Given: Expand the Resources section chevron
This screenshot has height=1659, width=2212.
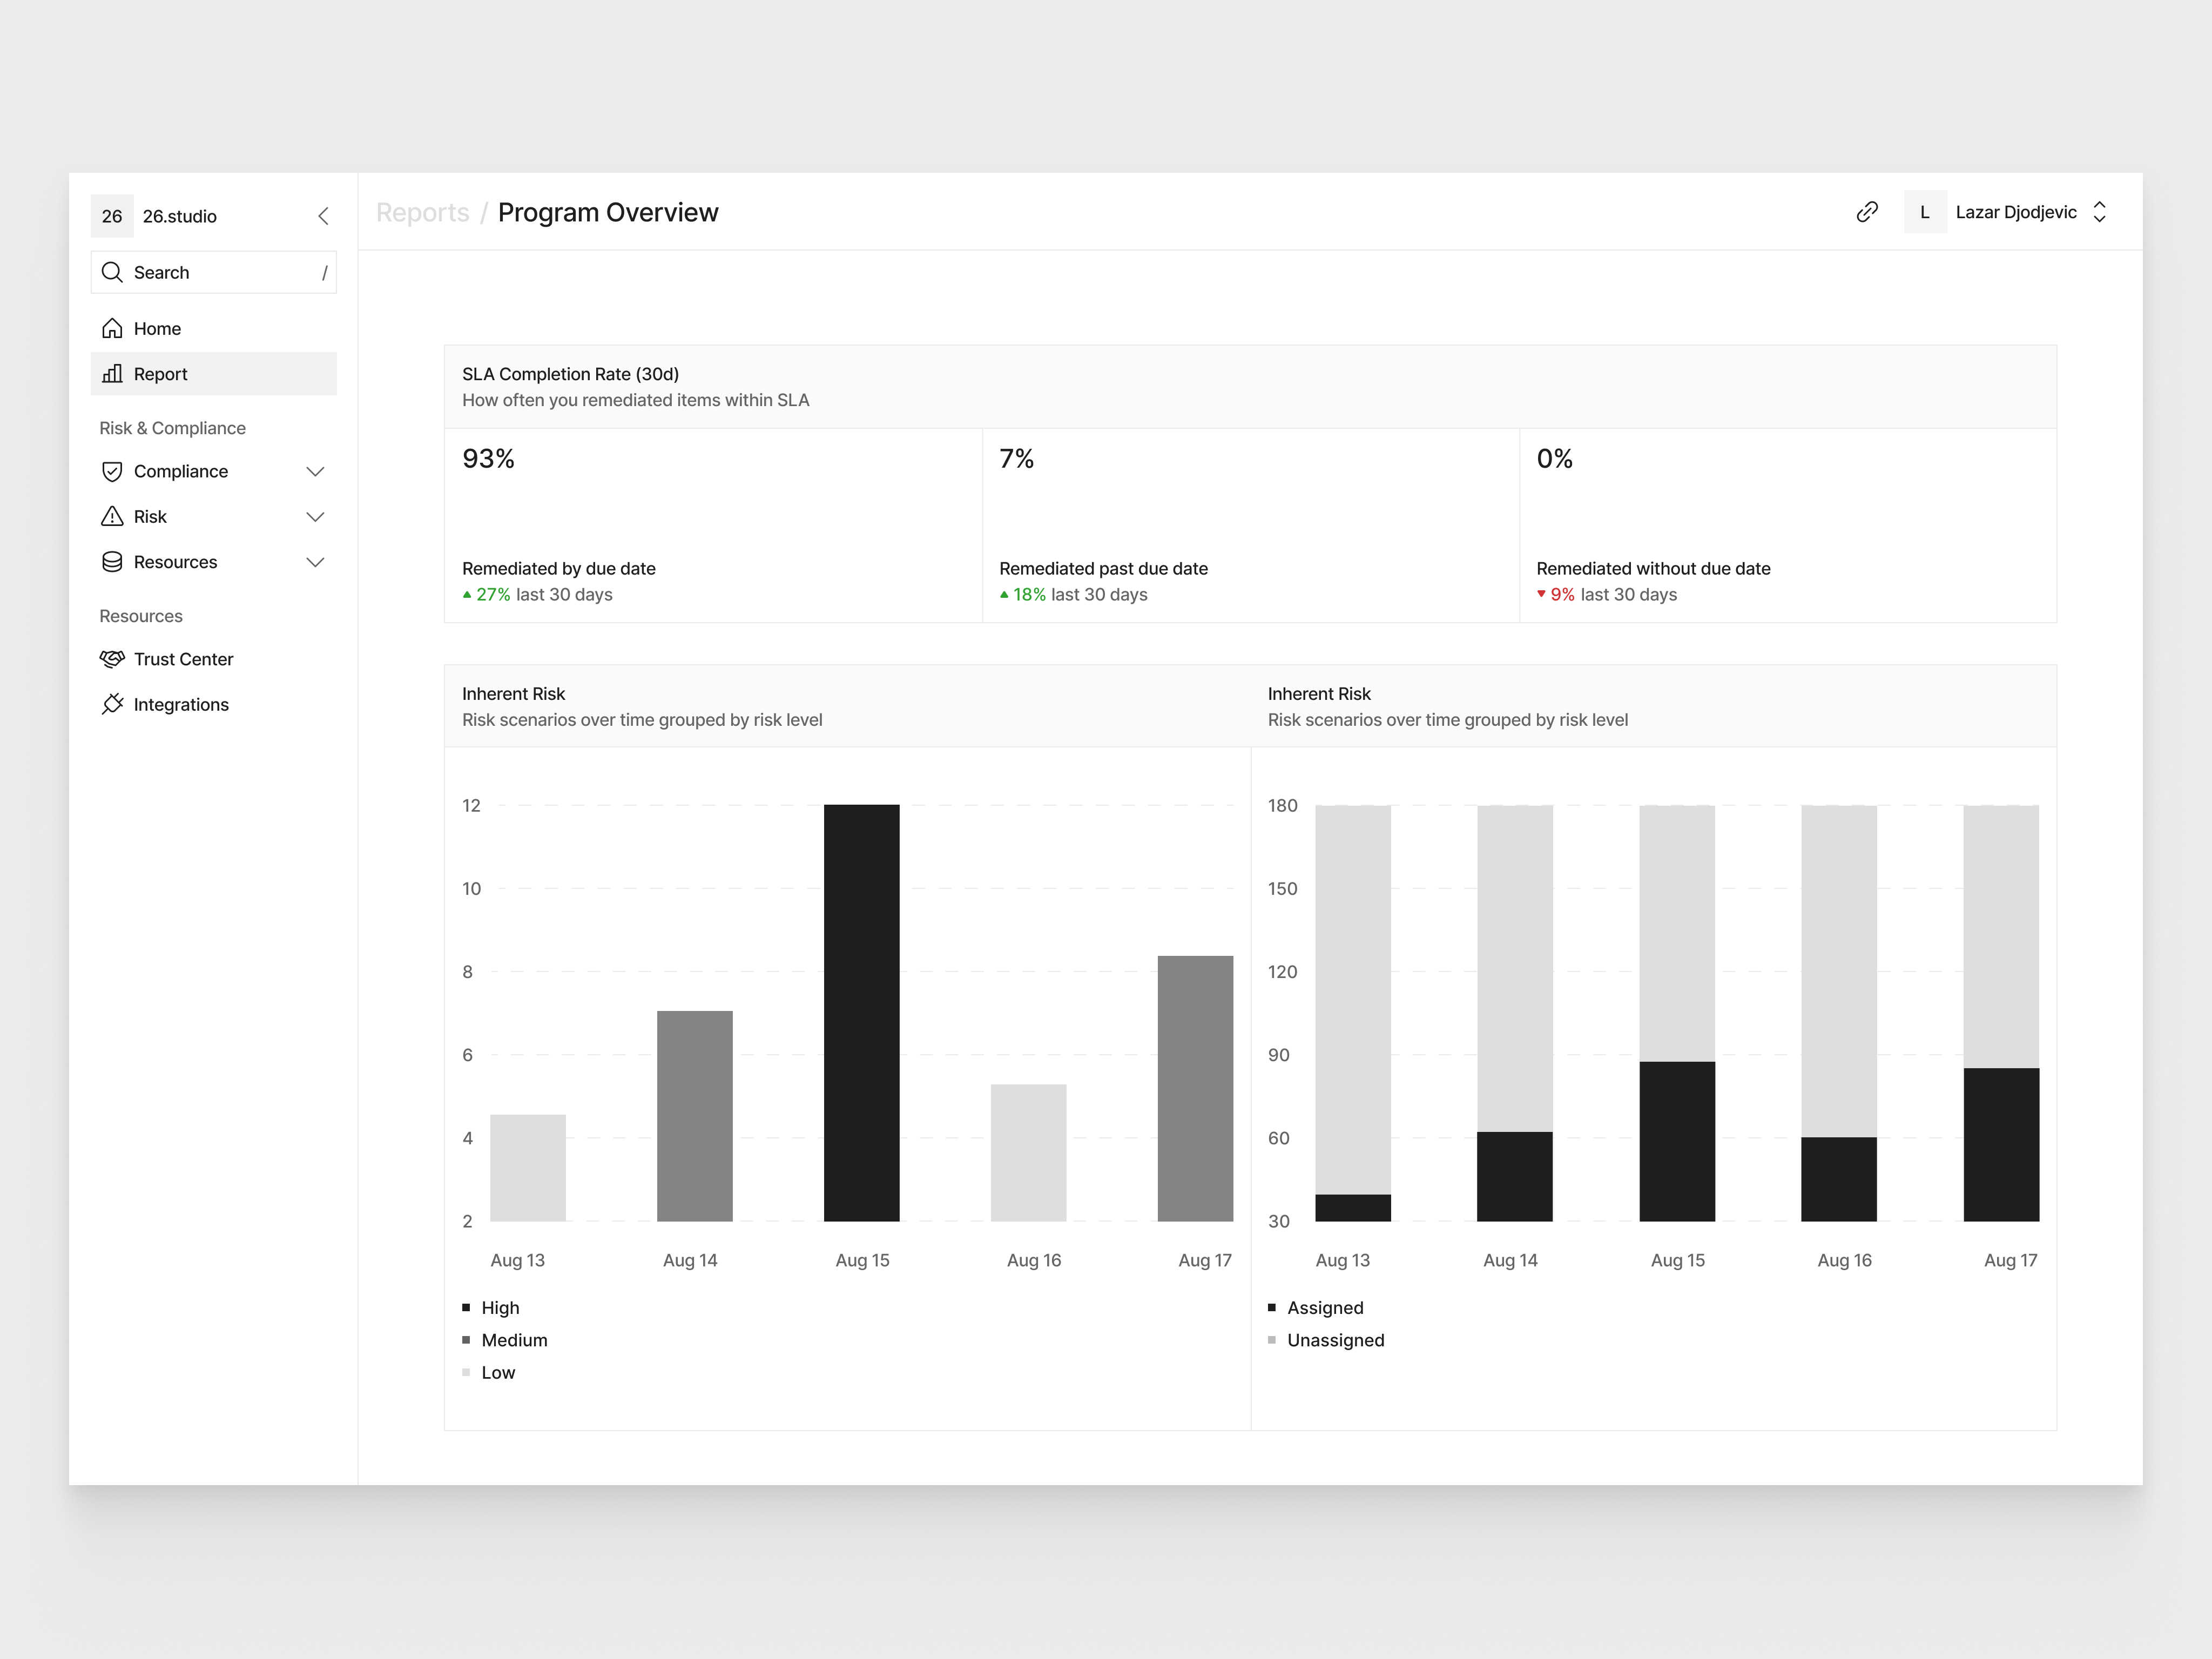Looking at the screenshot, I should pos(315,562).
